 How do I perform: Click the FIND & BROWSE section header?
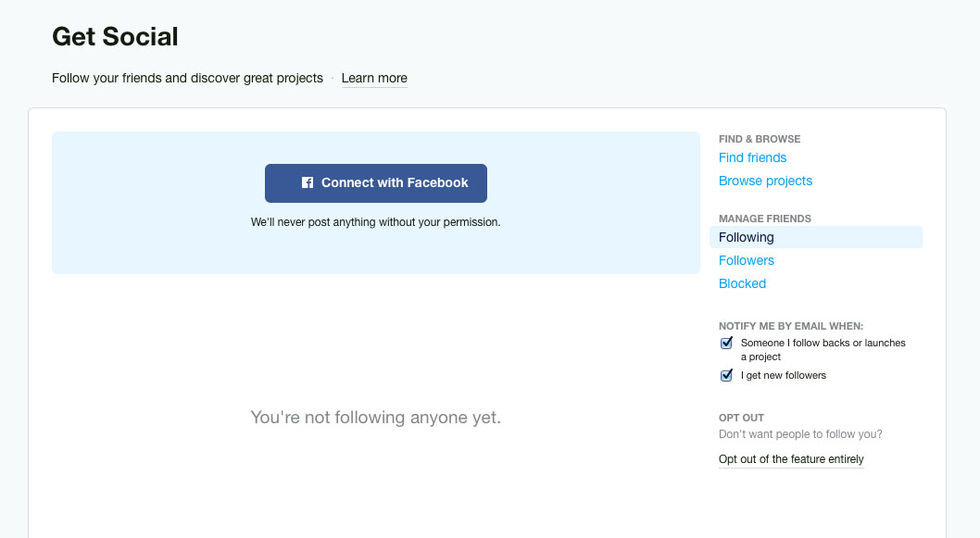[759, 139]
